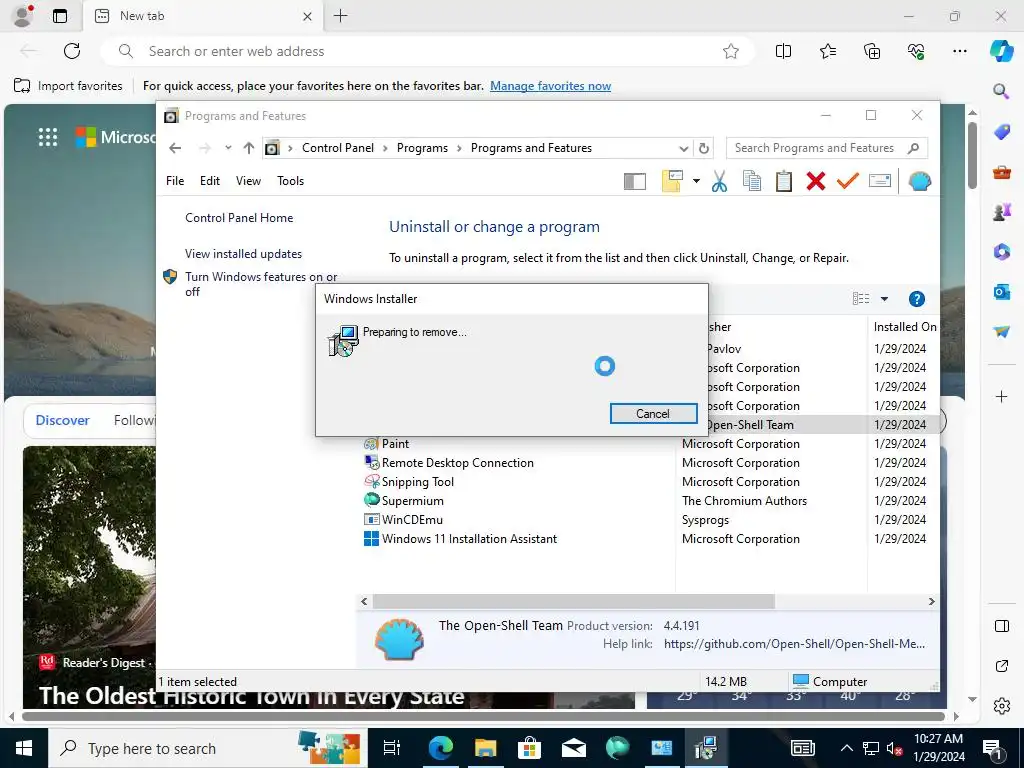Click the orange checkmark Properties icon
The width and height of the screenshot is (1024, 768).
point(848,181)
